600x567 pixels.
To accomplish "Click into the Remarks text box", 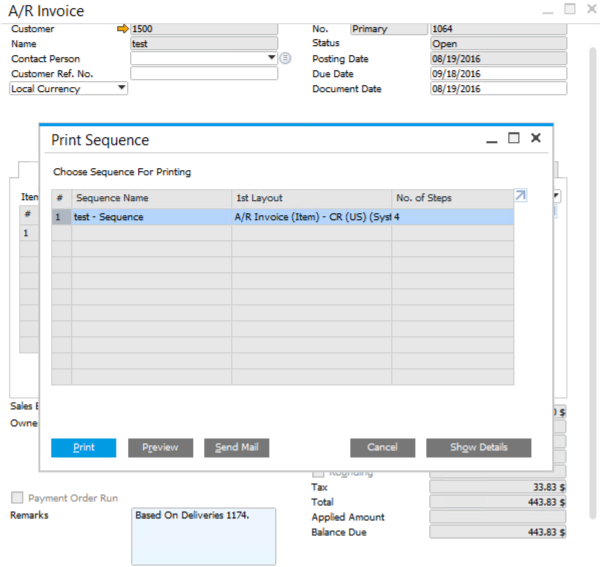I will (203, 536).
